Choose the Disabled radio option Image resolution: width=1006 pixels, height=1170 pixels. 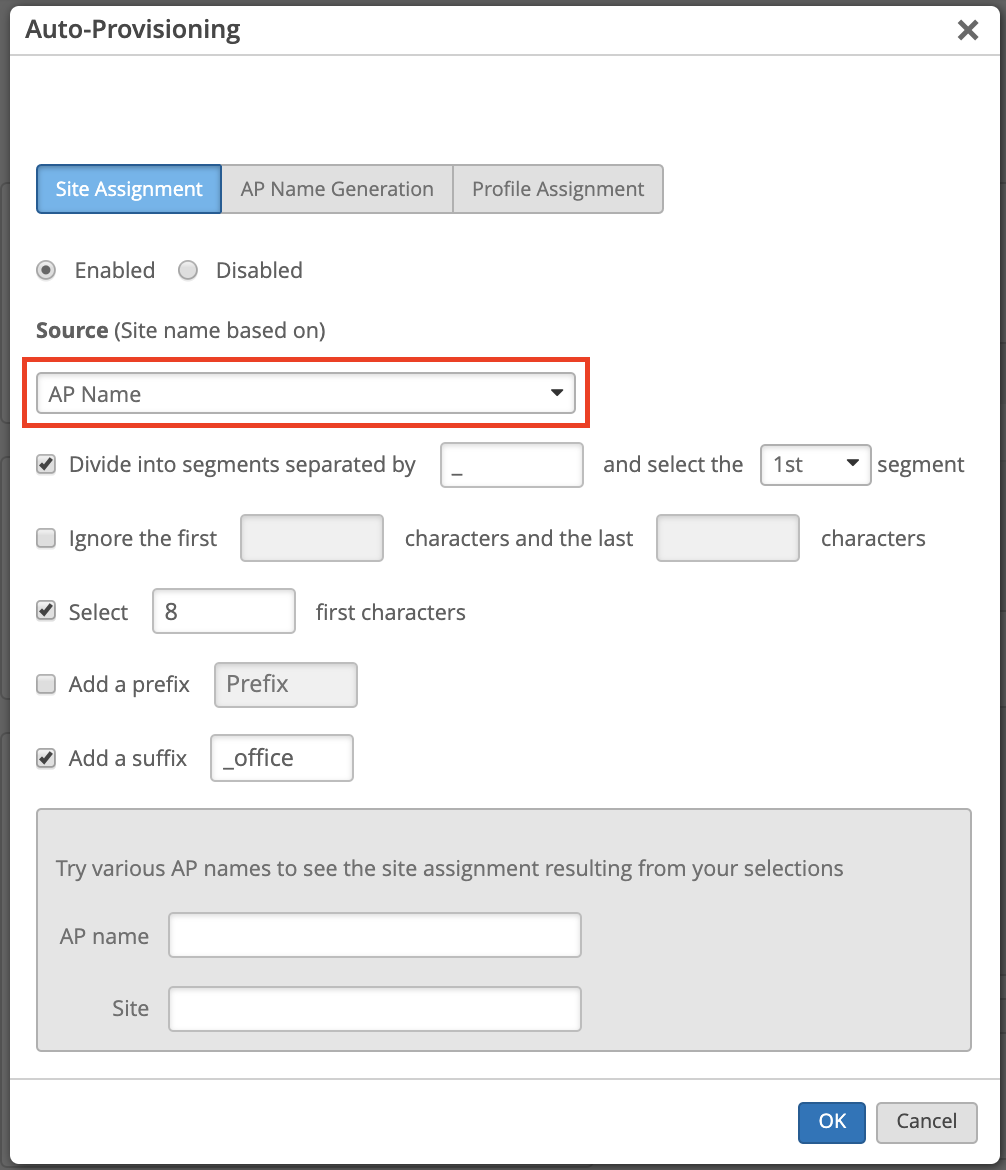(188, 270)
